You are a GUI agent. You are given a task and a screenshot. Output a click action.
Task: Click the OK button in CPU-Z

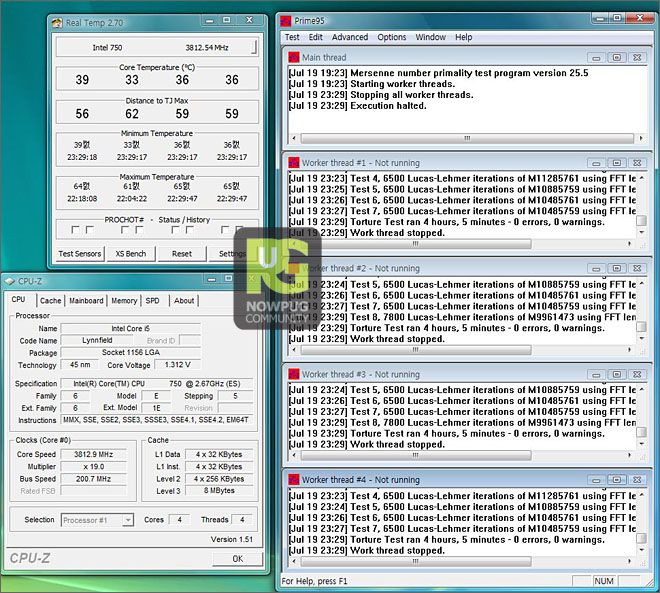tap(237, 559)
